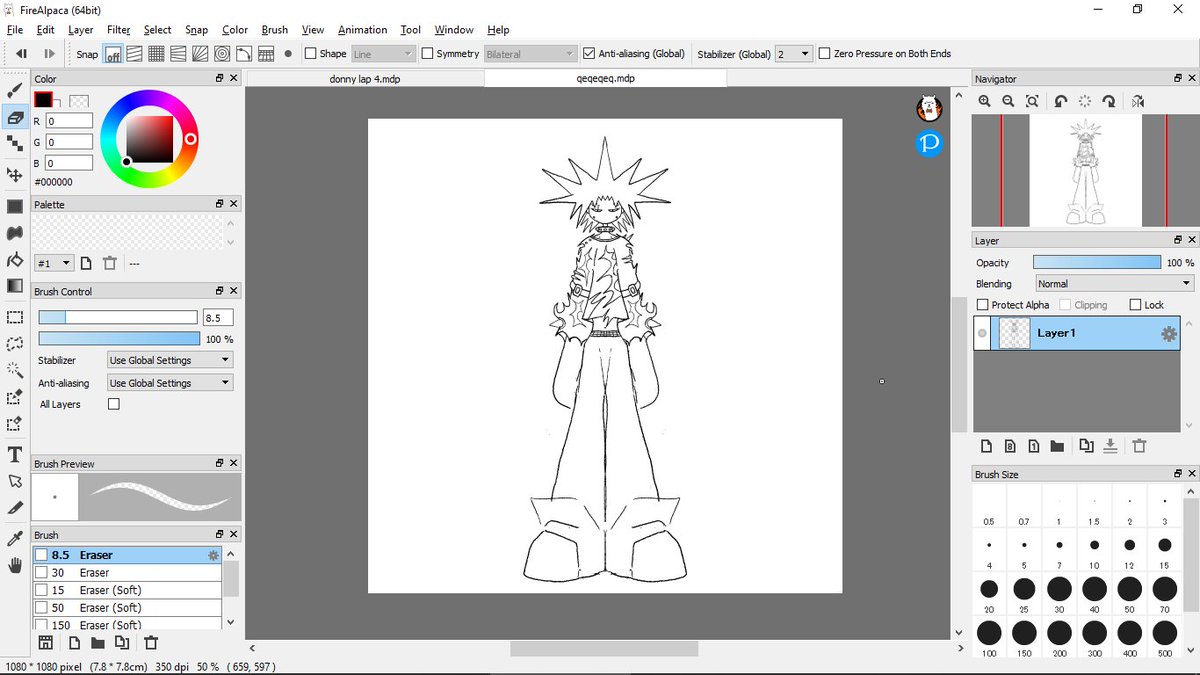Tick the Lock checkbox in Layer panel
Screen dimensions: 1200x675
point(1135,305)
